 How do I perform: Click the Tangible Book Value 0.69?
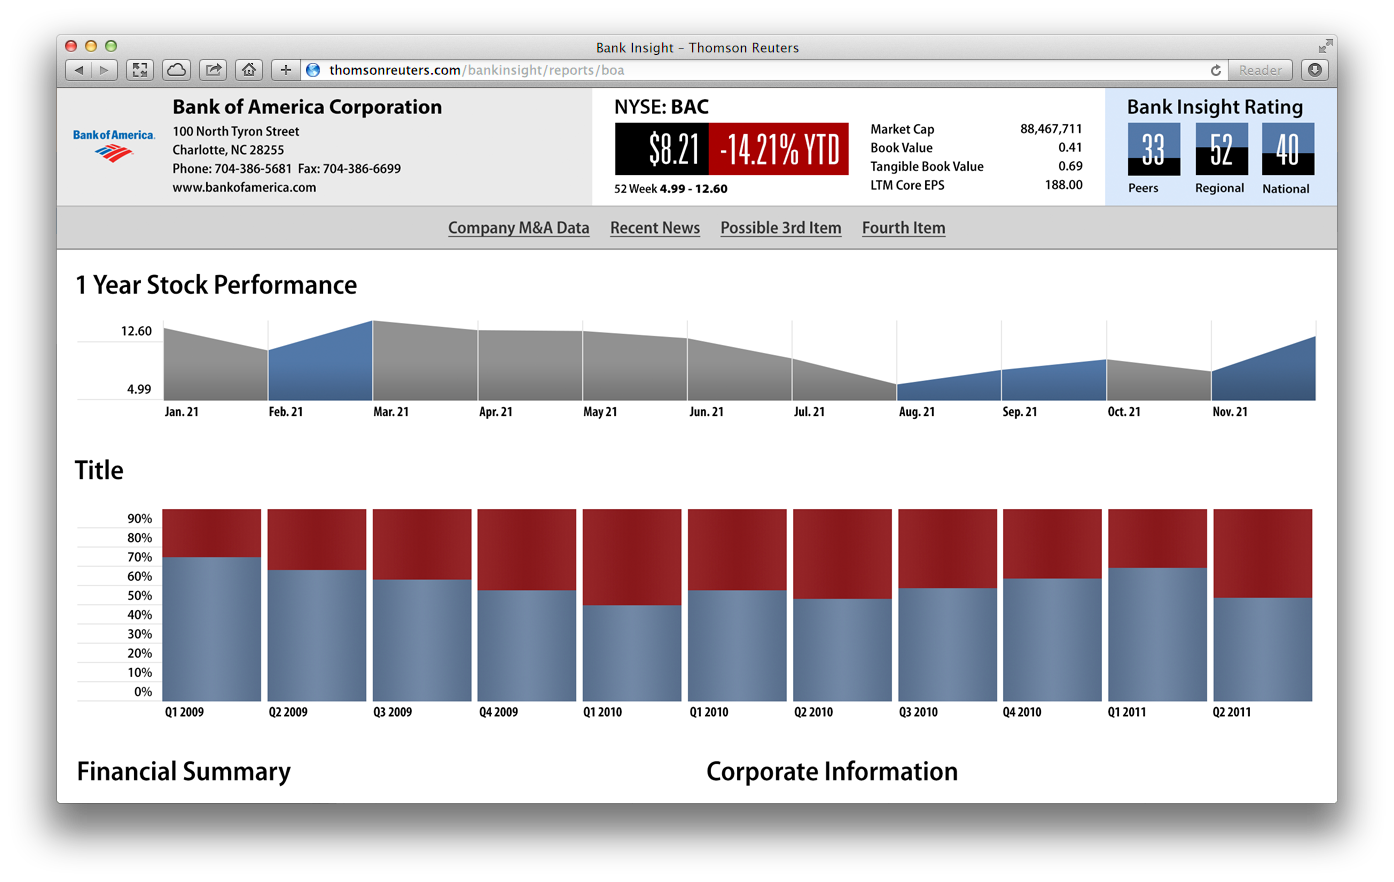pos(1070,166)
